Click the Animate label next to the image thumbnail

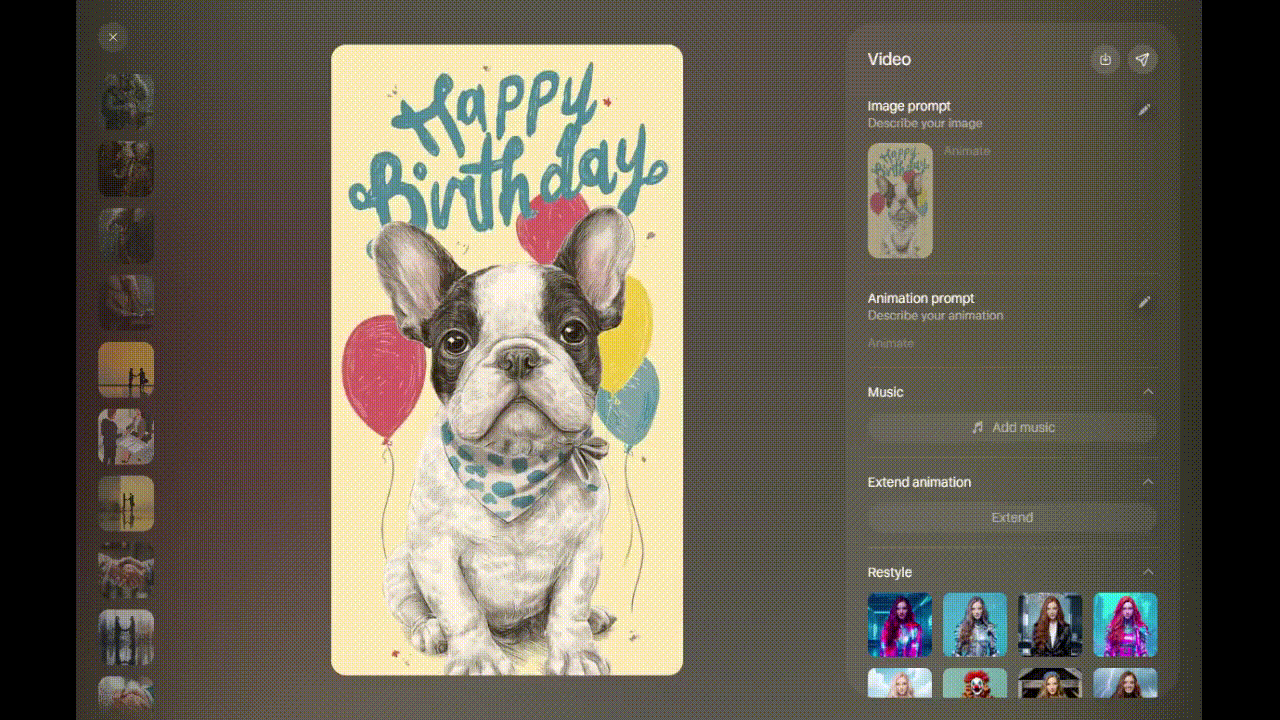(x=967, y=151)
